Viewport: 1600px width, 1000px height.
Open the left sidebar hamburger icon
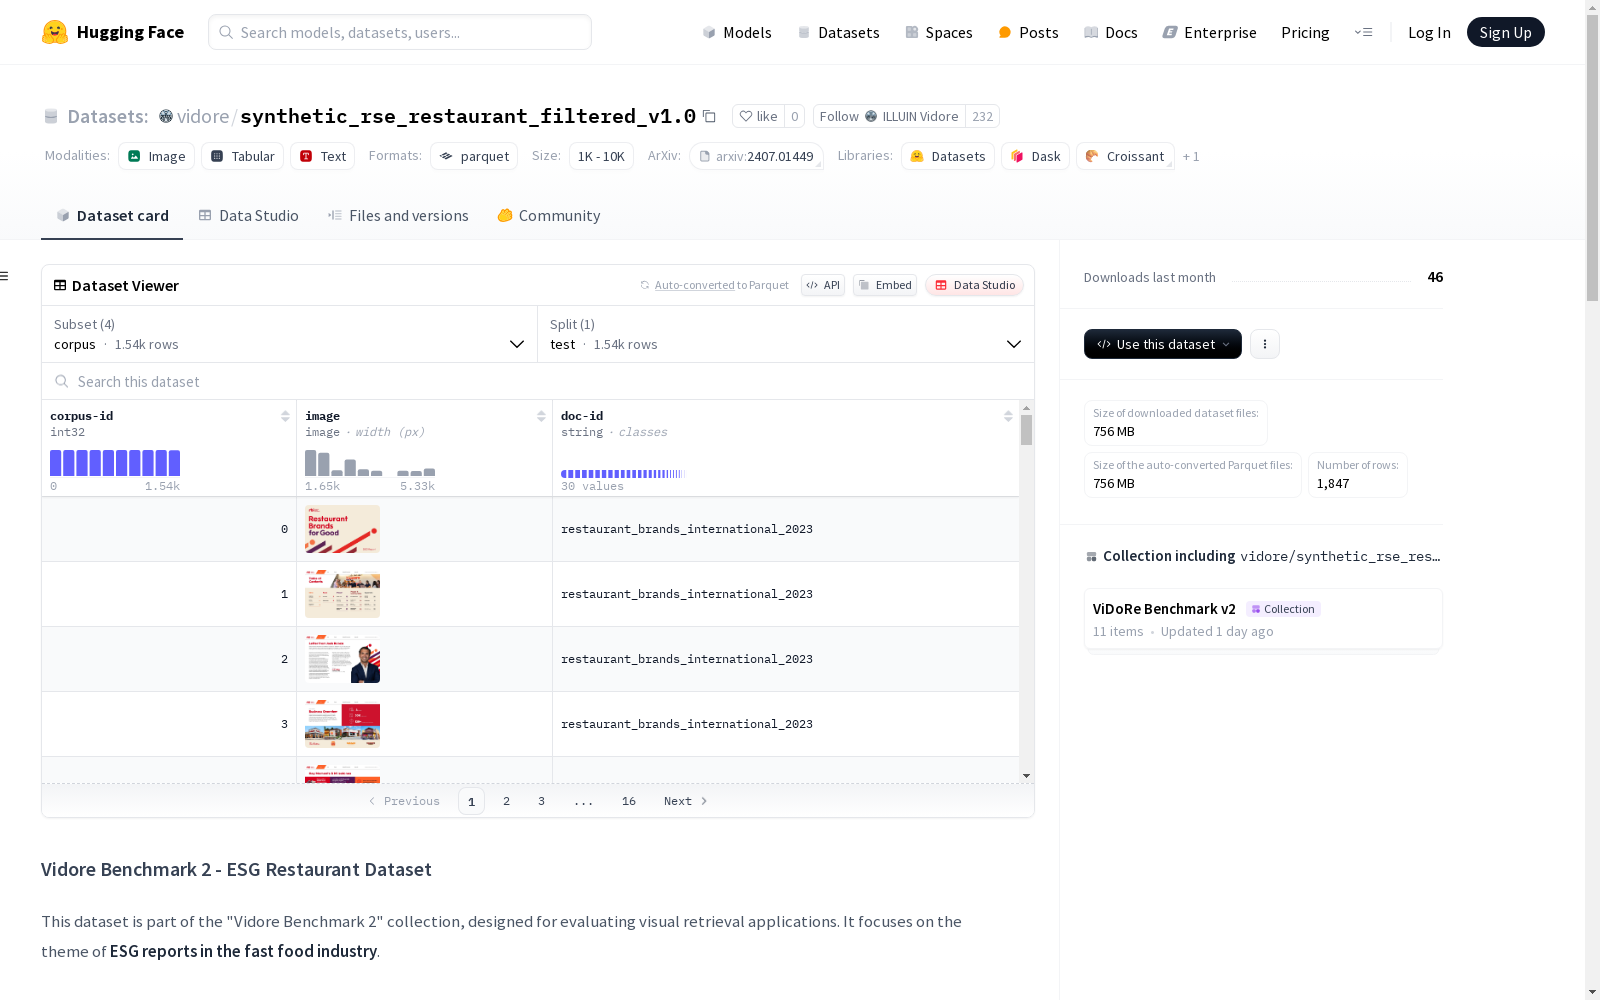point(5,276)
